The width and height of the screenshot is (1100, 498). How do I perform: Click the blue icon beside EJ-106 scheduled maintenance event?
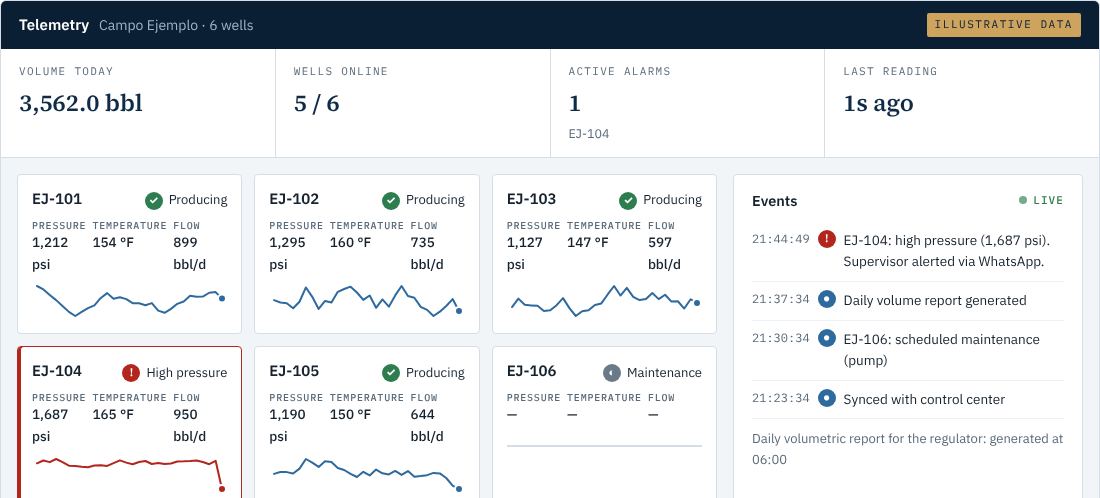(827, 338)
